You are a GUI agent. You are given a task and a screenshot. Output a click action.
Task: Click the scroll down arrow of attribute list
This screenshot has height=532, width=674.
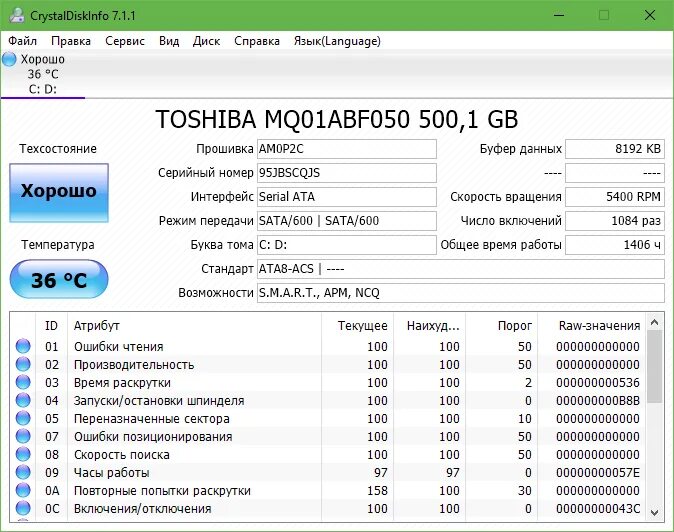(x=655, y=512)
